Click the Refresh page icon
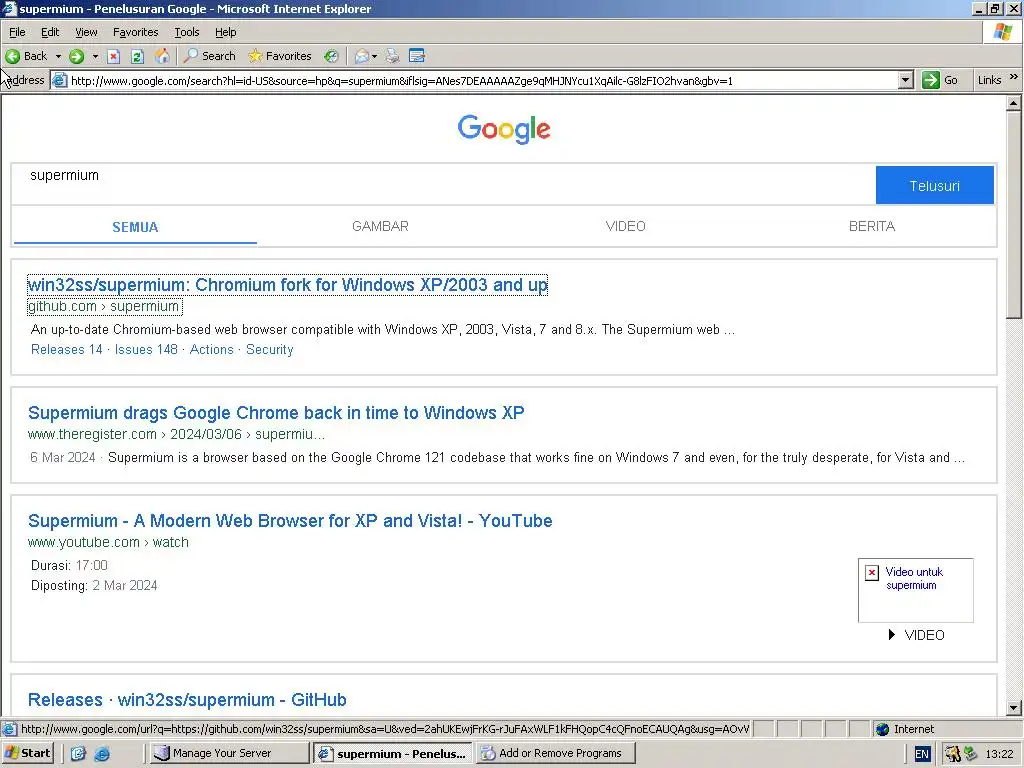1024x768 pixels. click(137, 56)
